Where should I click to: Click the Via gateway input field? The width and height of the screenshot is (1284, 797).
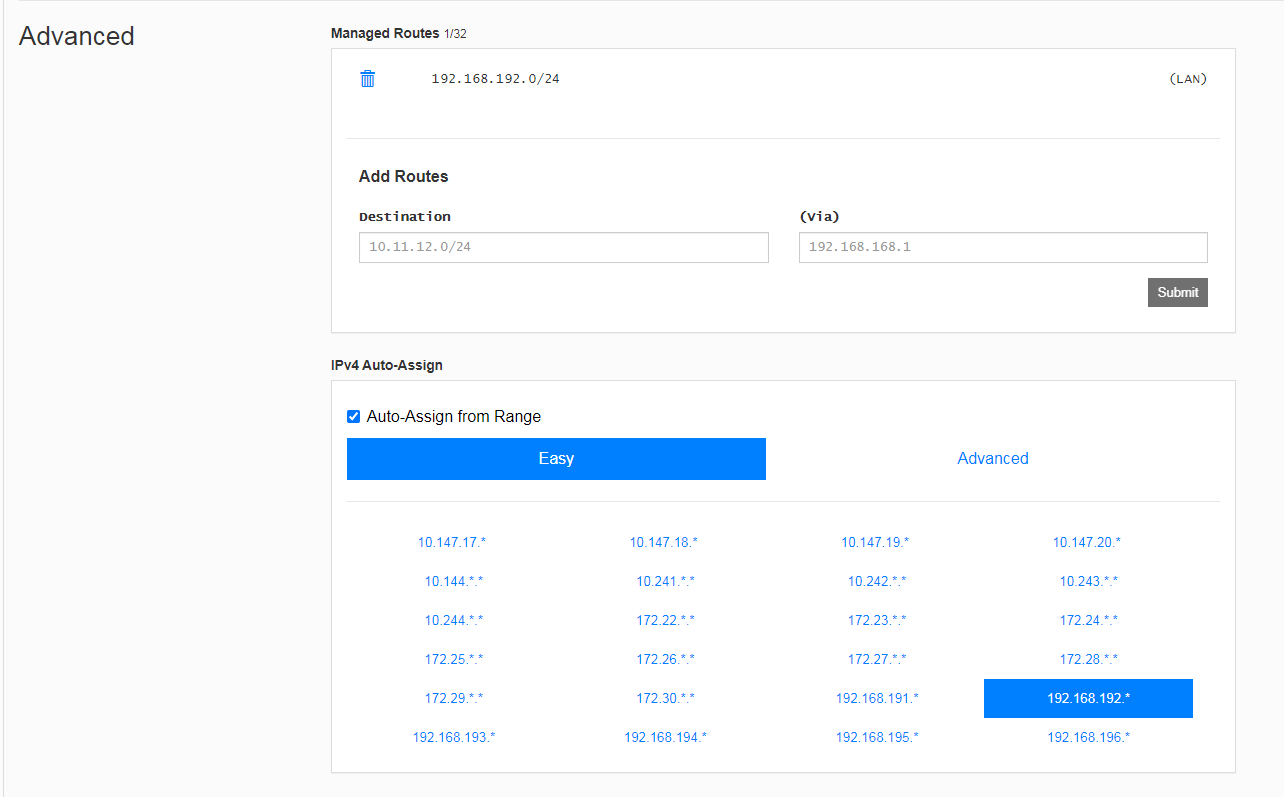click(1002, 247)
